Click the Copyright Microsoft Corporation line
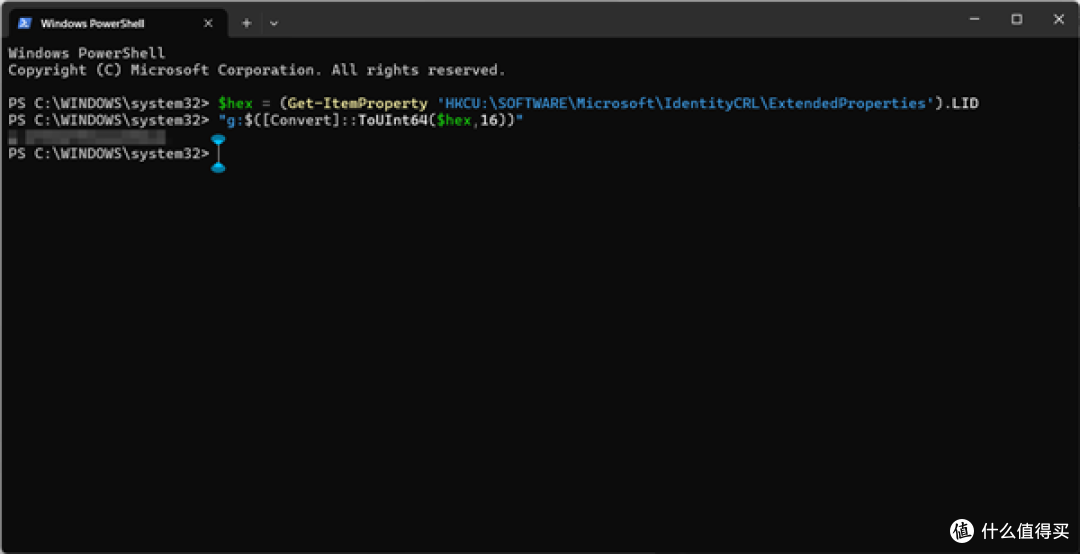Viewport: 1080px width, 554px height. [256, 70]
